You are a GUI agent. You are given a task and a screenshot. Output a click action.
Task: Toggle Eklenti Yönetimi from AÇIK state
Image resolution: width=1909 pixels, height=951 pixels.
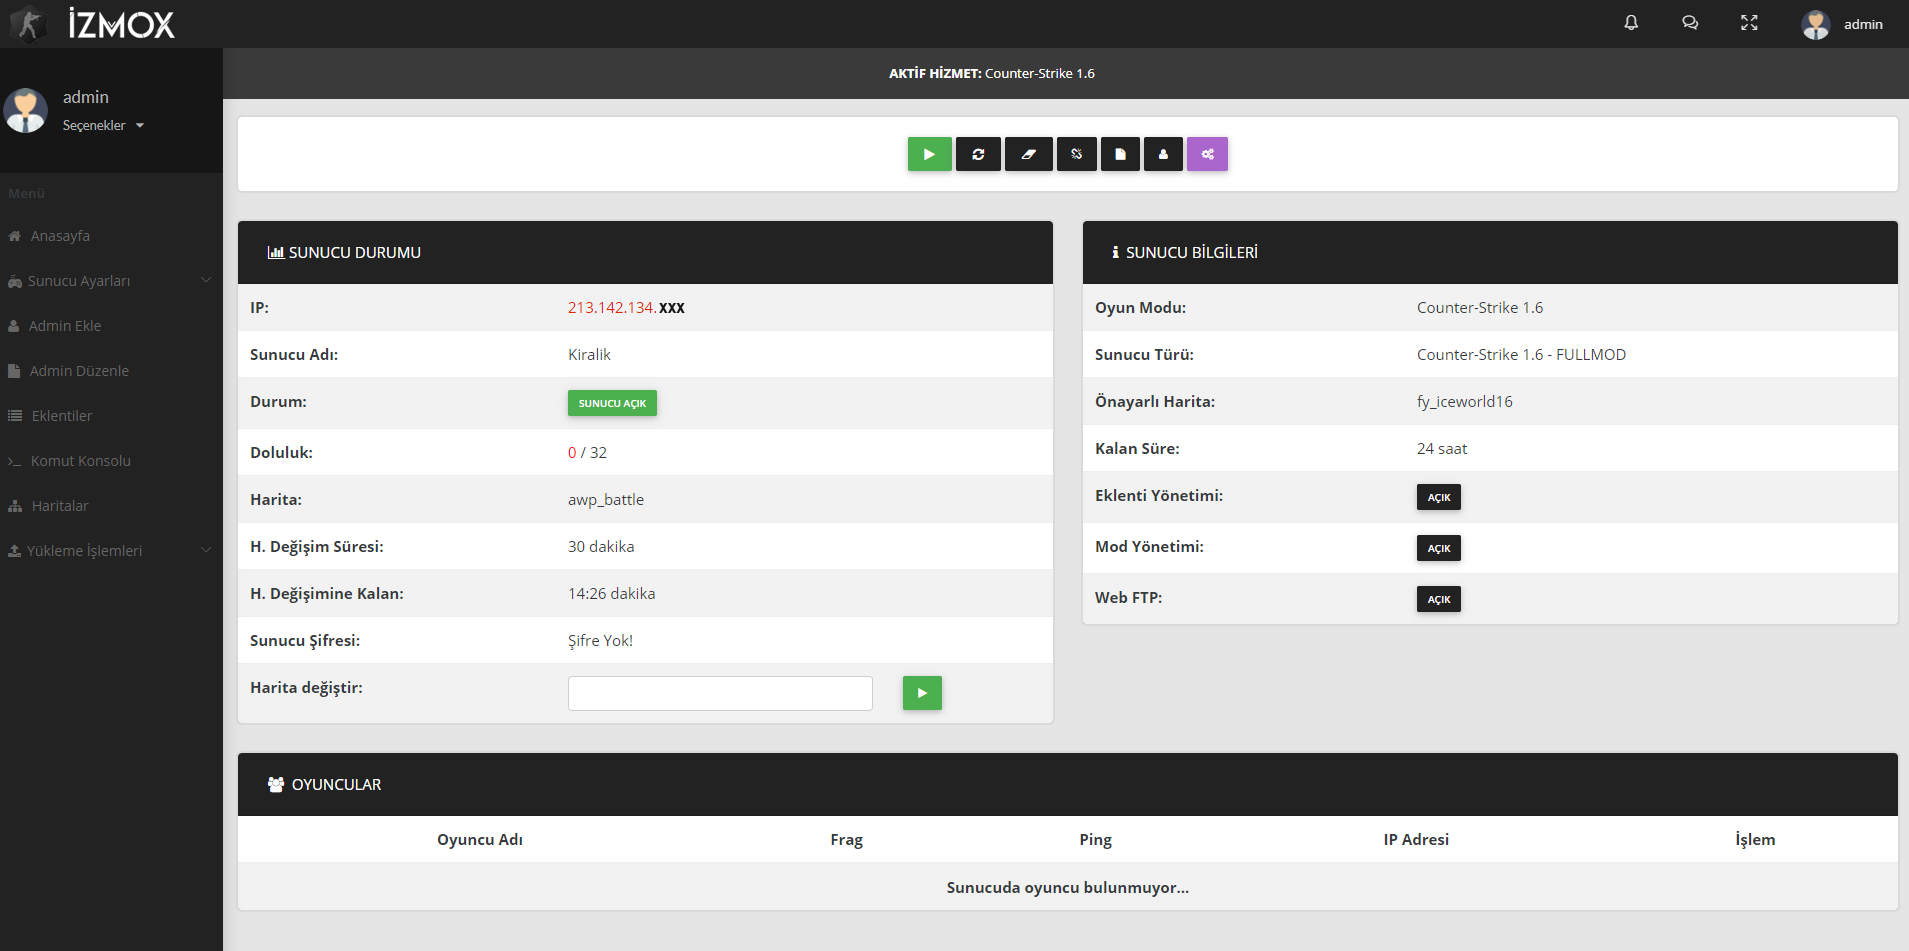click(x=1438, y=497)
